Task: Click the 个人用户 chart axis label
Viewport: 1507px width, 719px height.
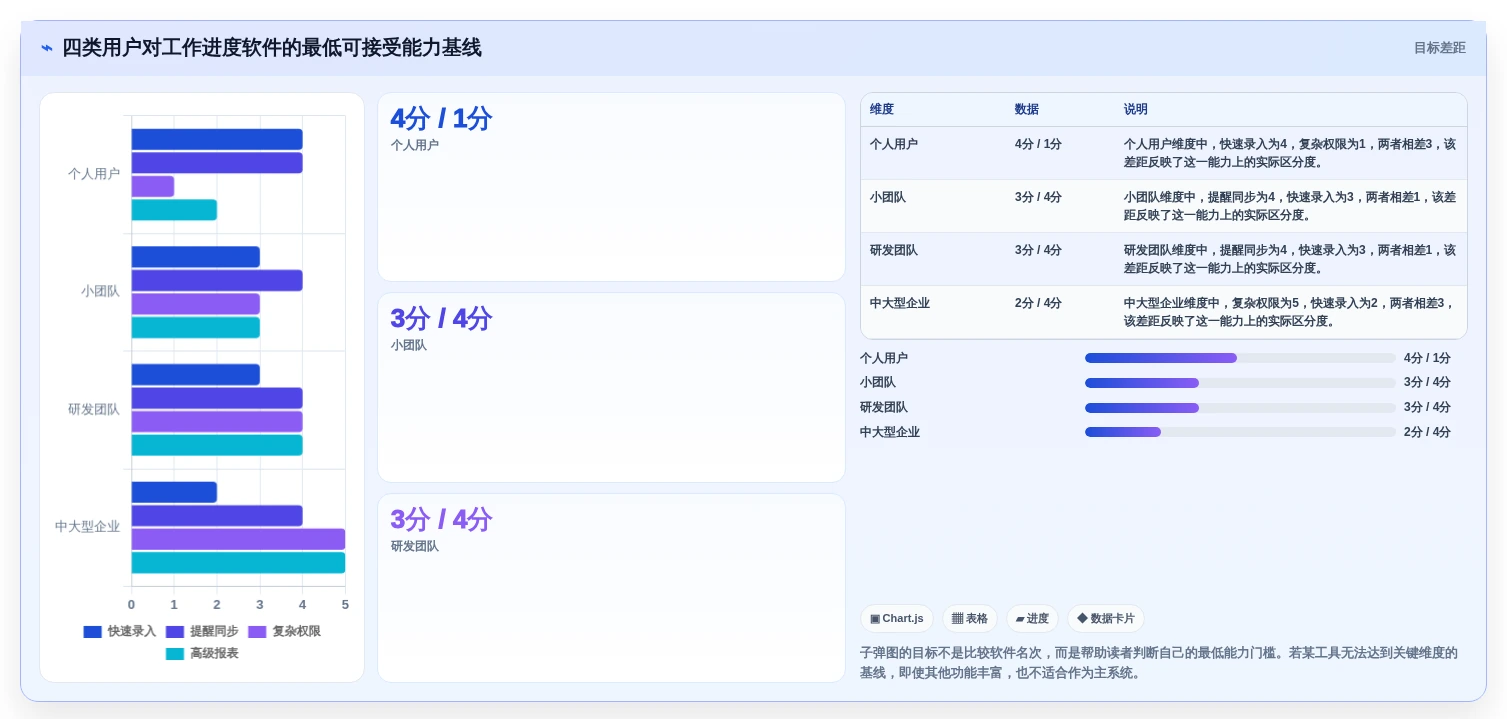Action: [94, 174]
